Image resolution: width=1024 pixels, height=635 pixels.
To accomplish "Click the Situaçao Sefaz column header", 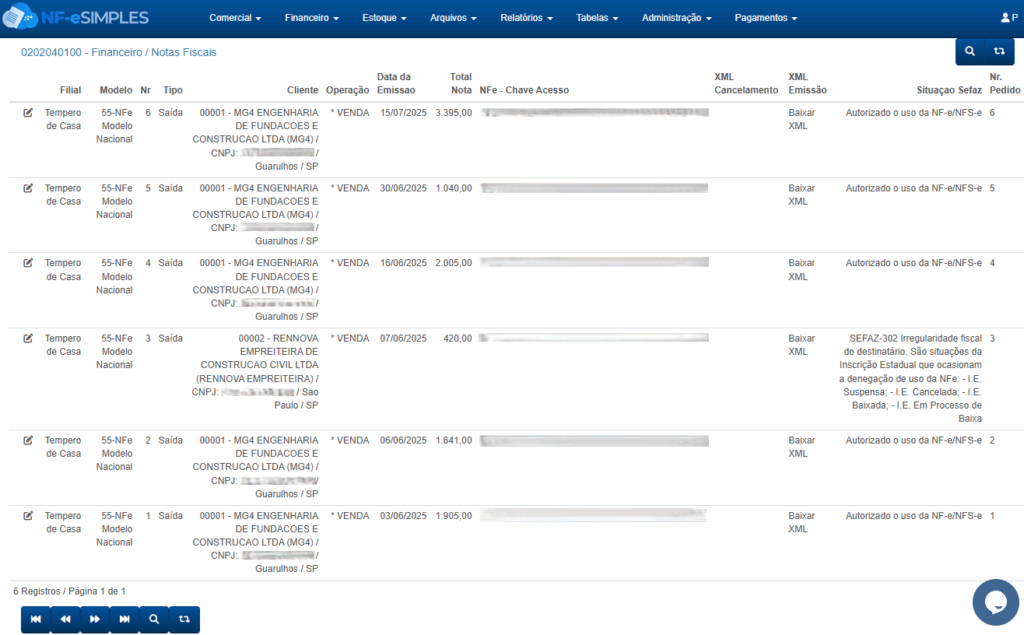I will [949, 90].
